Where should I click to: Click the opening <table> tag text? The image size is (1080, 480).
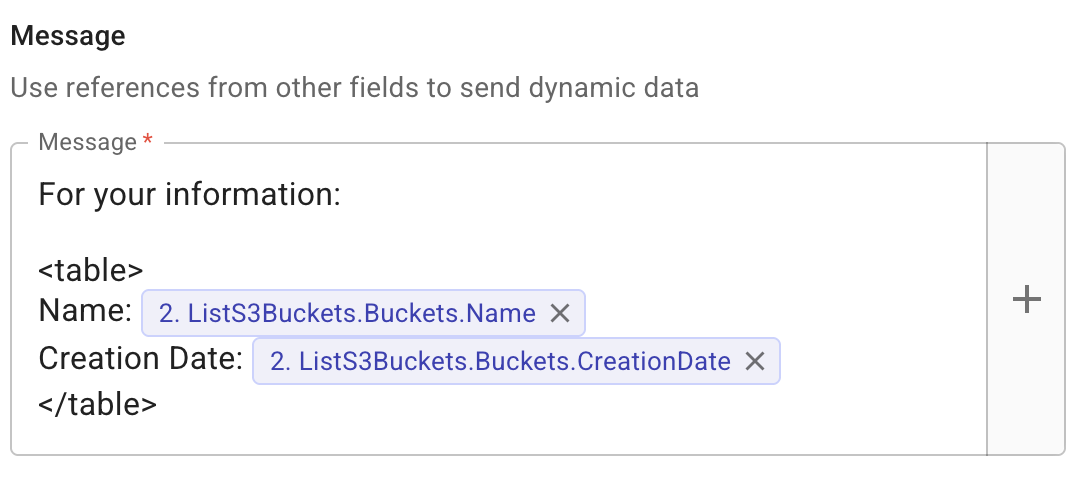pyautogui.click(x=90, y=270)
